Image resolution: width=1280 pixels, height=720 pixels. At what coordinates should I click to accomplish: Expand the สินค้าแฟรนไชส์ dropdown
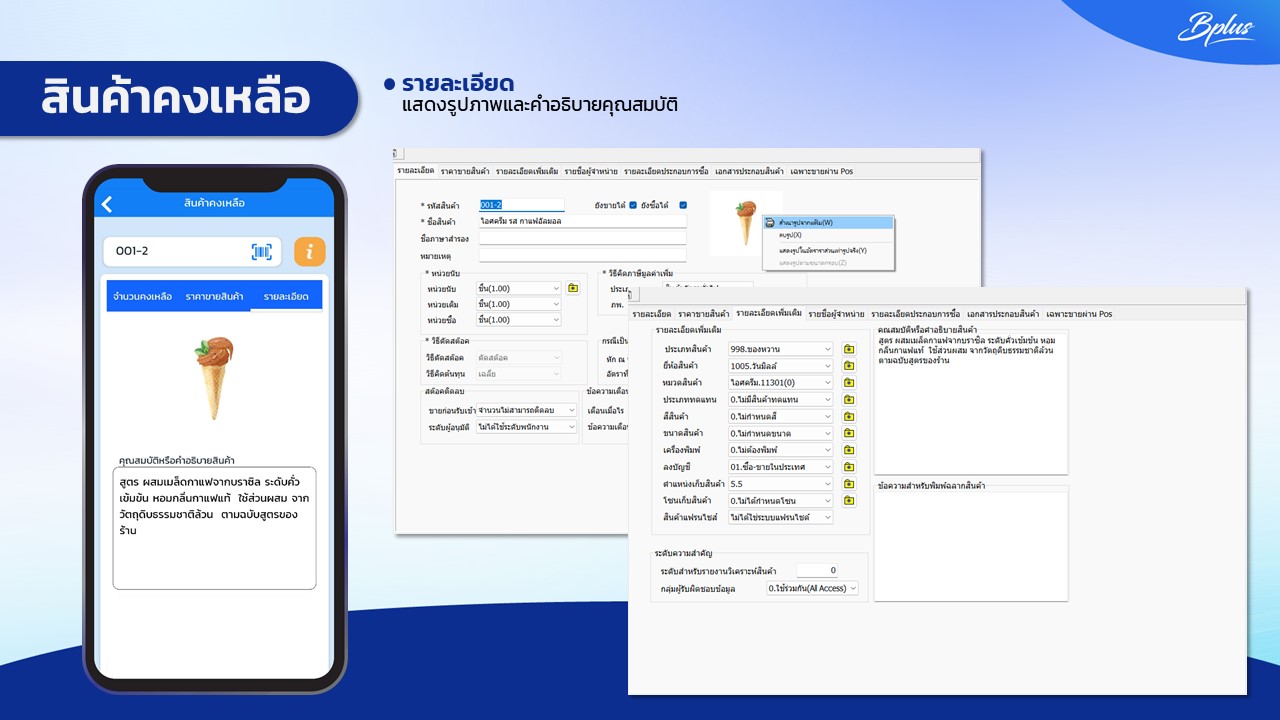click(x=780, y=518)
